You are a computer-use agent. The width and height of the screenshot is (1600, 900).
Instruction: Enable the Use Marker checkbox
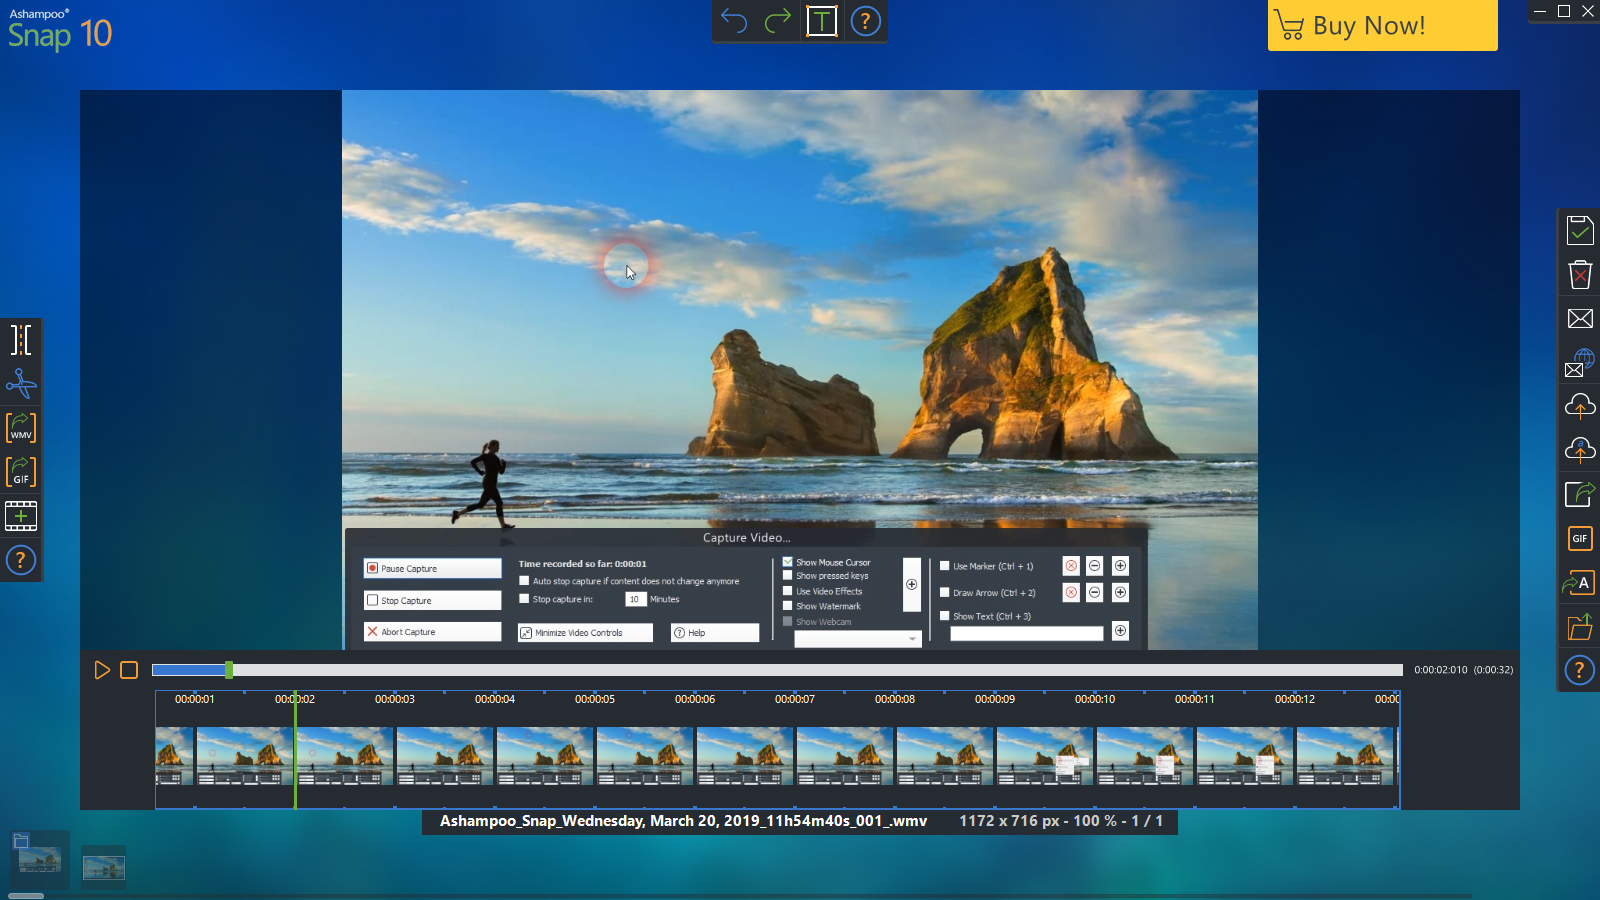(x=945, y=566)
